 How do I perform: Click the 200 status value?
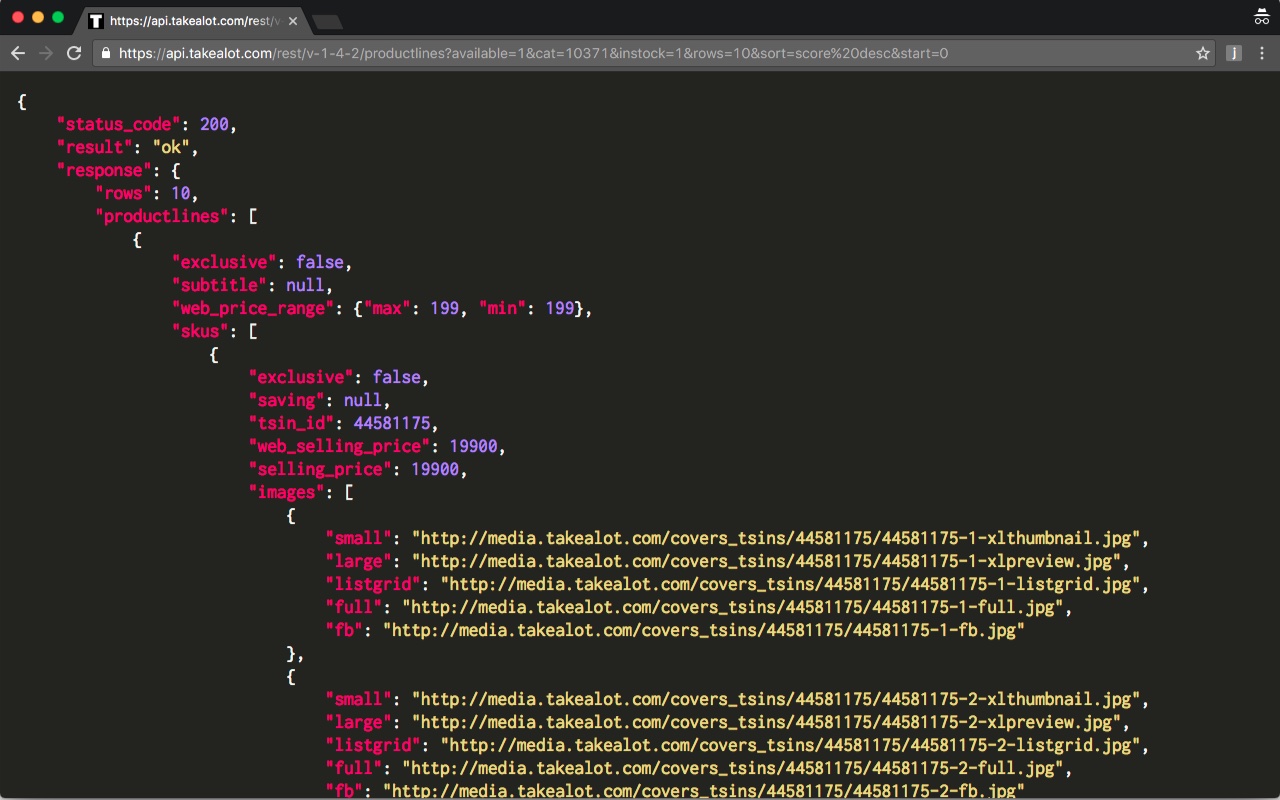[x=214, y=124]
